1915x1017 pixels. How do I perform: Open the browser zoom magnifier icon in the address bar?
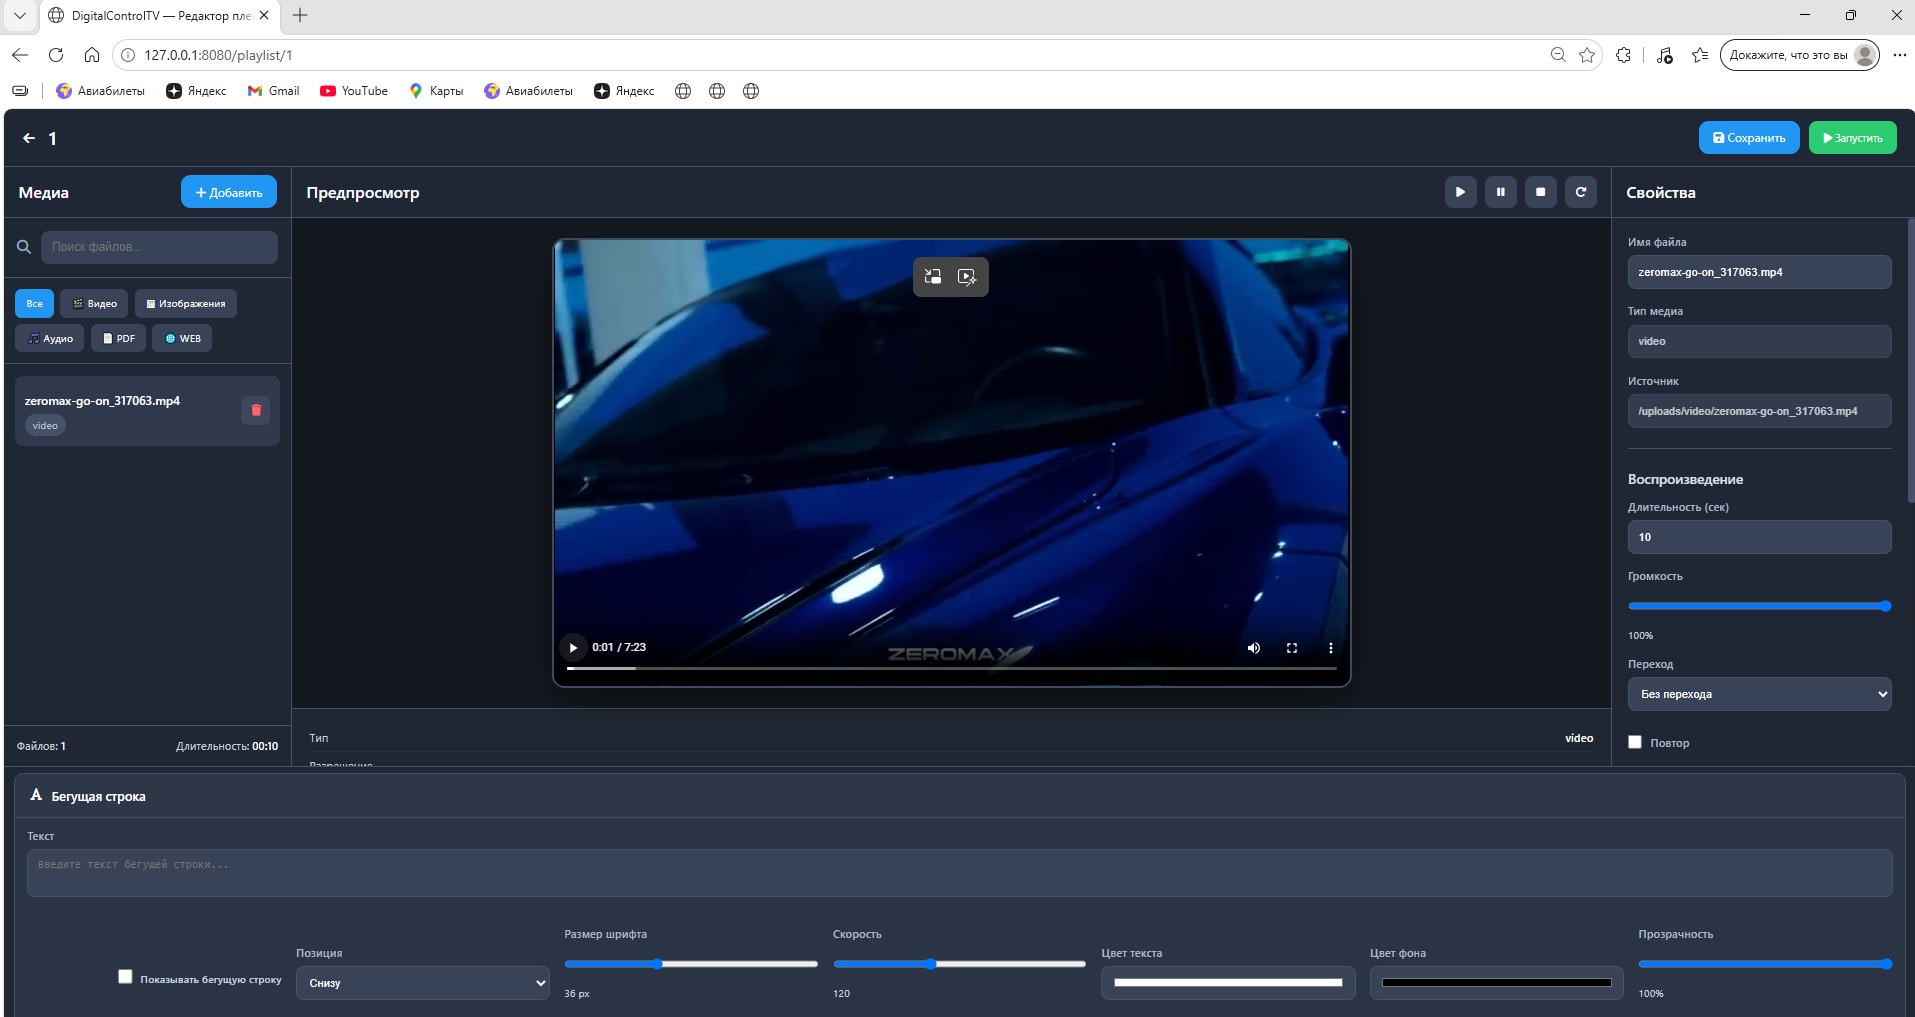point(1558,55)
